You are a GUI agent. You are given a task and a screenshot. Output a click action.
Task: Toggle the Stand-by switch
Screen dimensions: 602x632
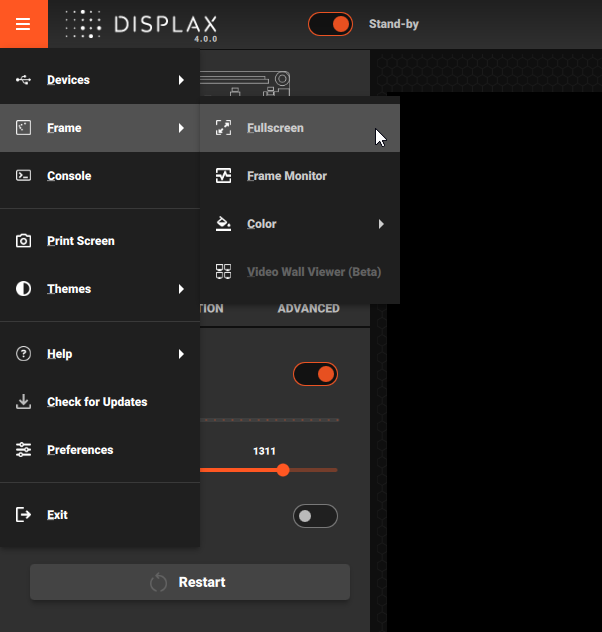(330, 24)
